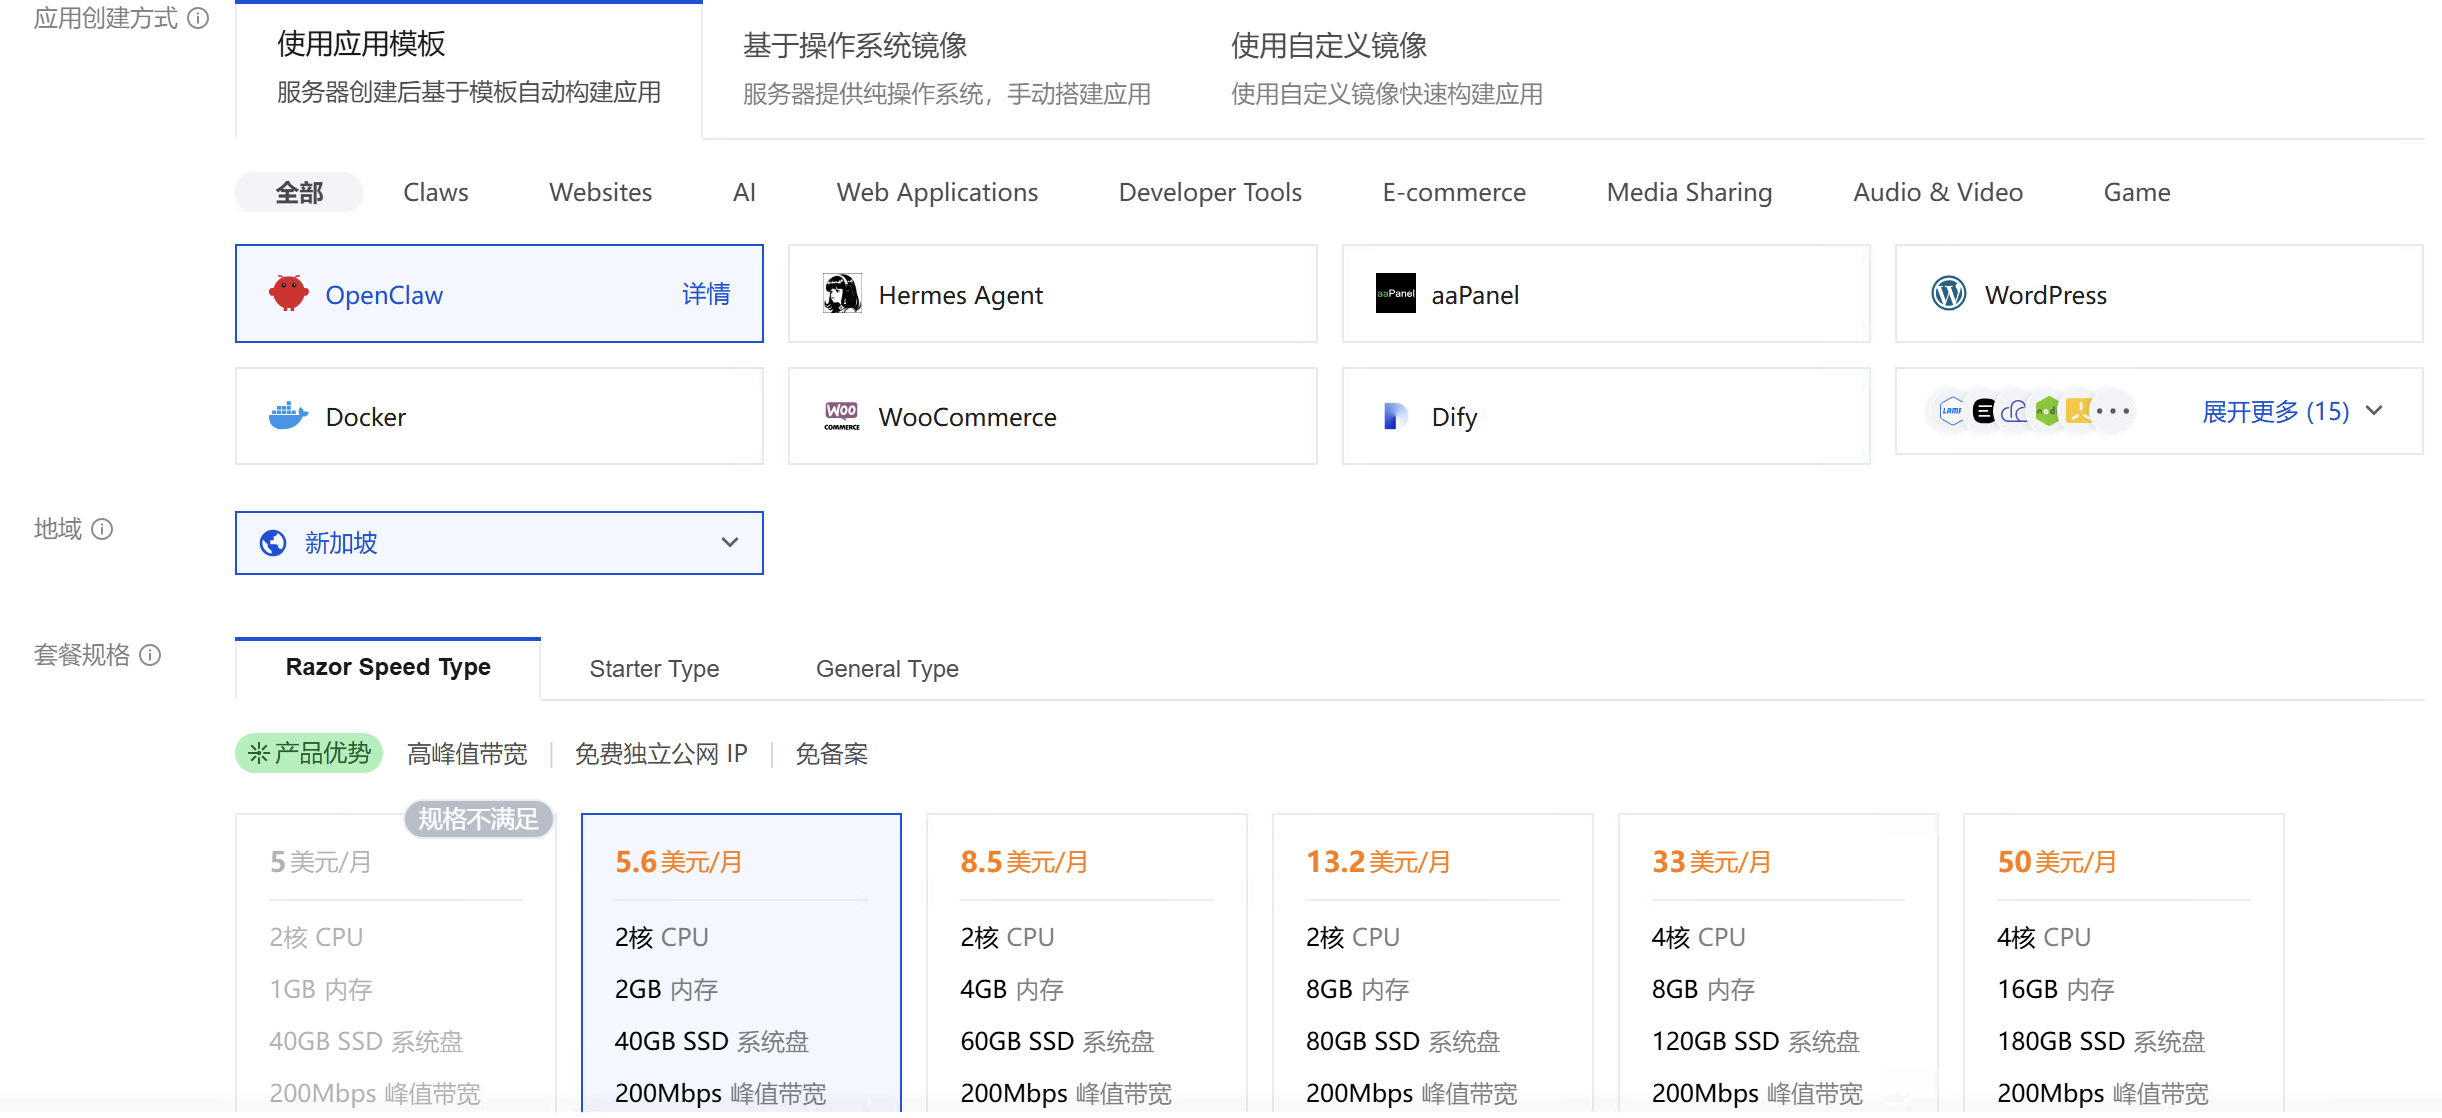
Task: Click the 产品优势 green badge
Action: point(309,753)
